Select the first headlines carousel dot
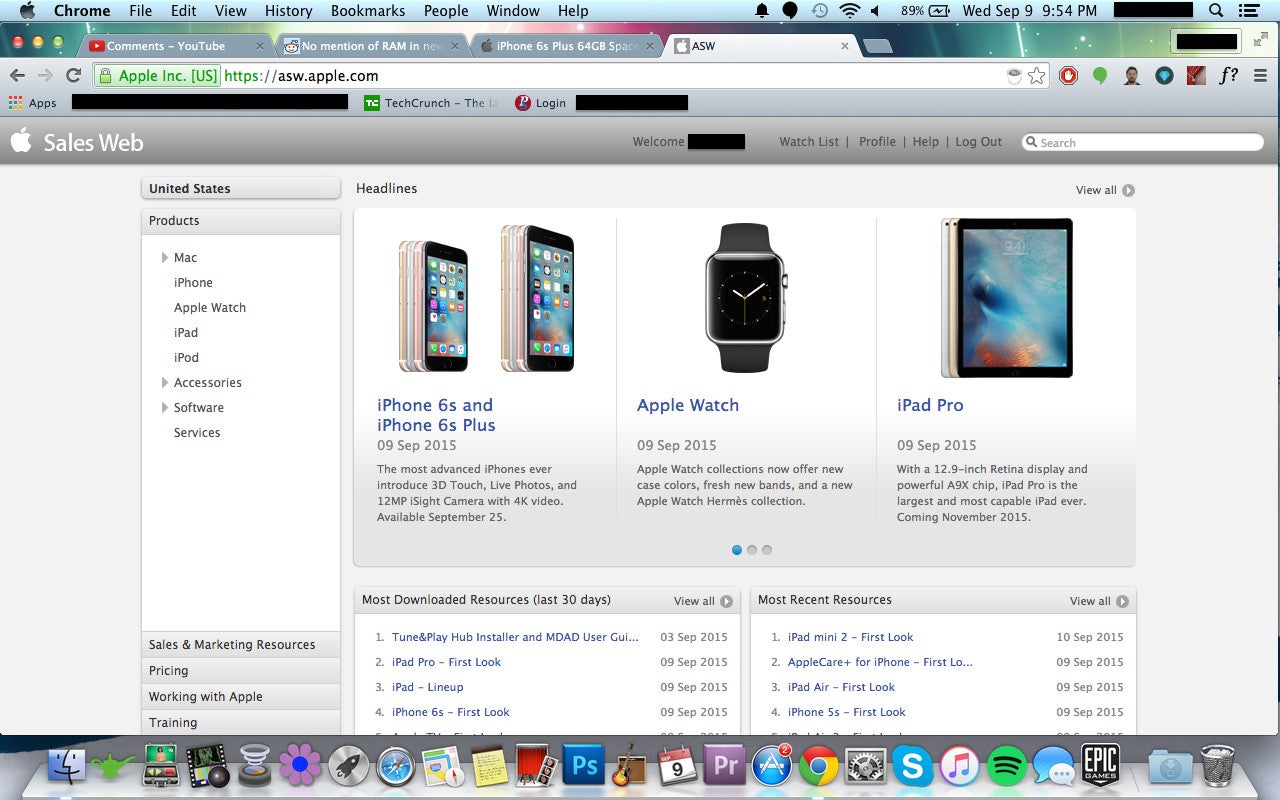The width and height of the screenshot is (1280, 800). (737, 550)
